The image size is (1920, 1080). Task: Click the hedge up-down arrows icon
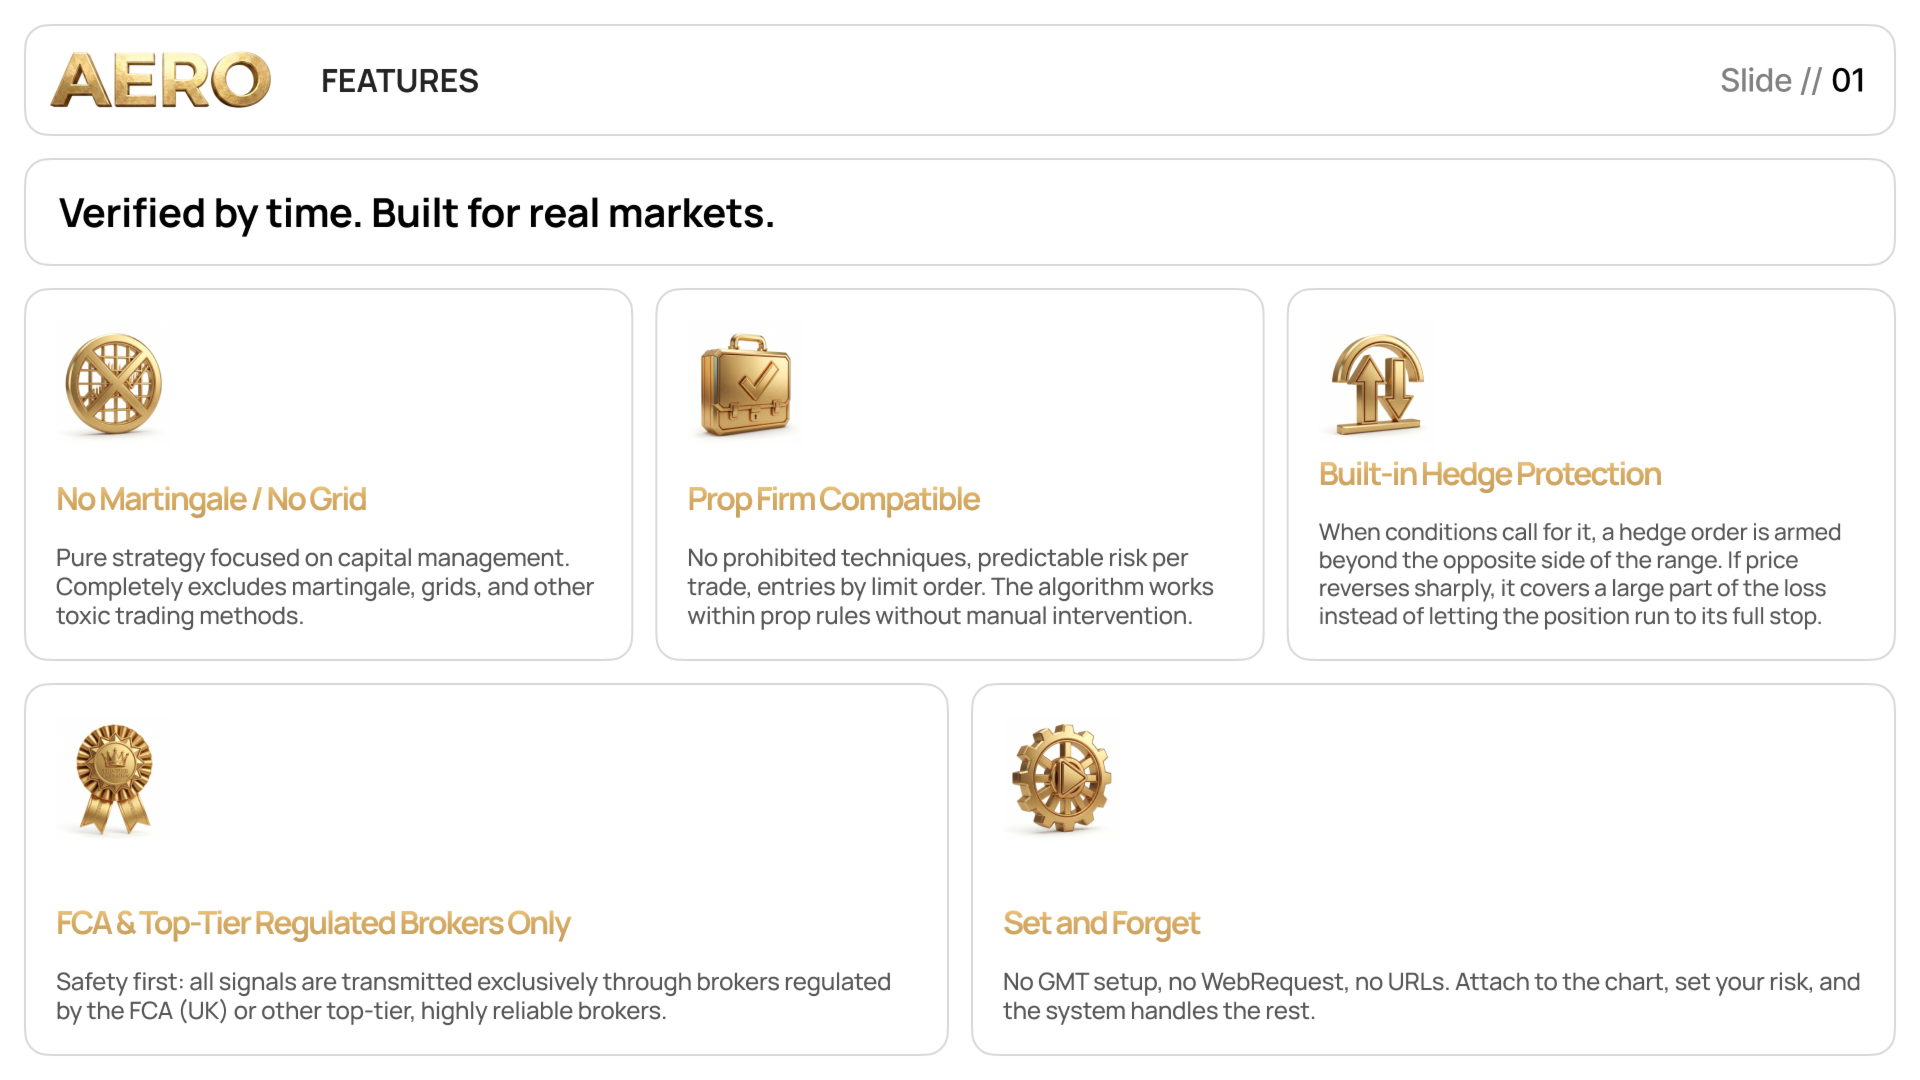(1377, 384)
